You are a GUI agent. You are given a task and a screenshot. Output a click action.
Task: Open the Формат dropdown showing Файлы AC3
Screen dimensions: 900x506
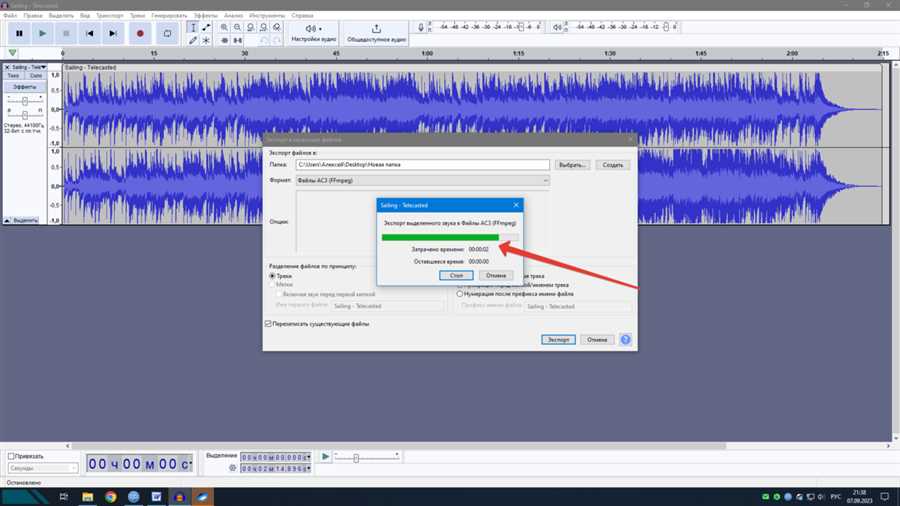(x=422, y=180)
